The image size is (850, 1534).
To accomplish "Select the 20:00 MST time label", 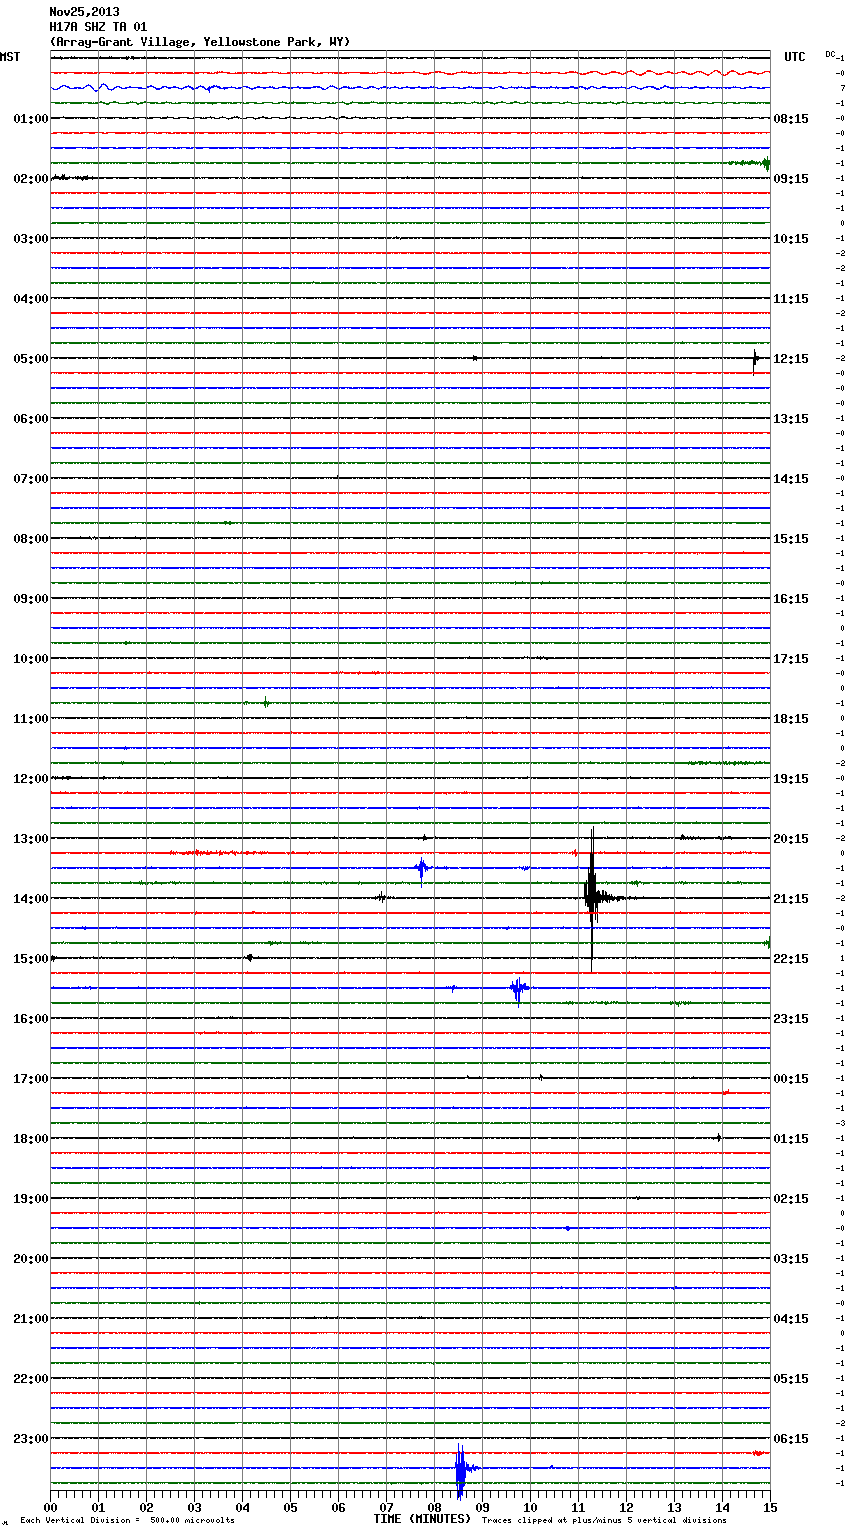I will coord(30,1259).
